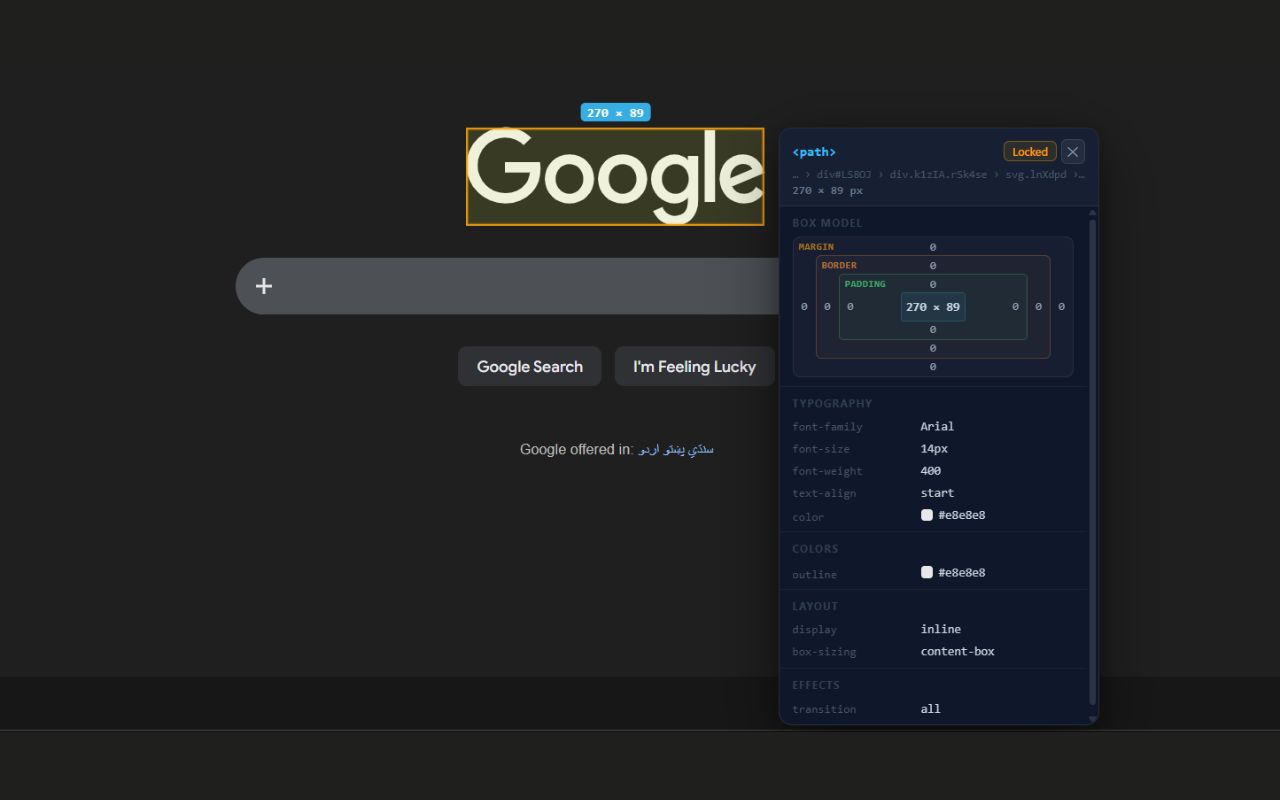Image resolution: width=1280 pixels, height=800 pixels.
Task: Click the MARGIN label in the box model
Action: (x=816, y=247)
